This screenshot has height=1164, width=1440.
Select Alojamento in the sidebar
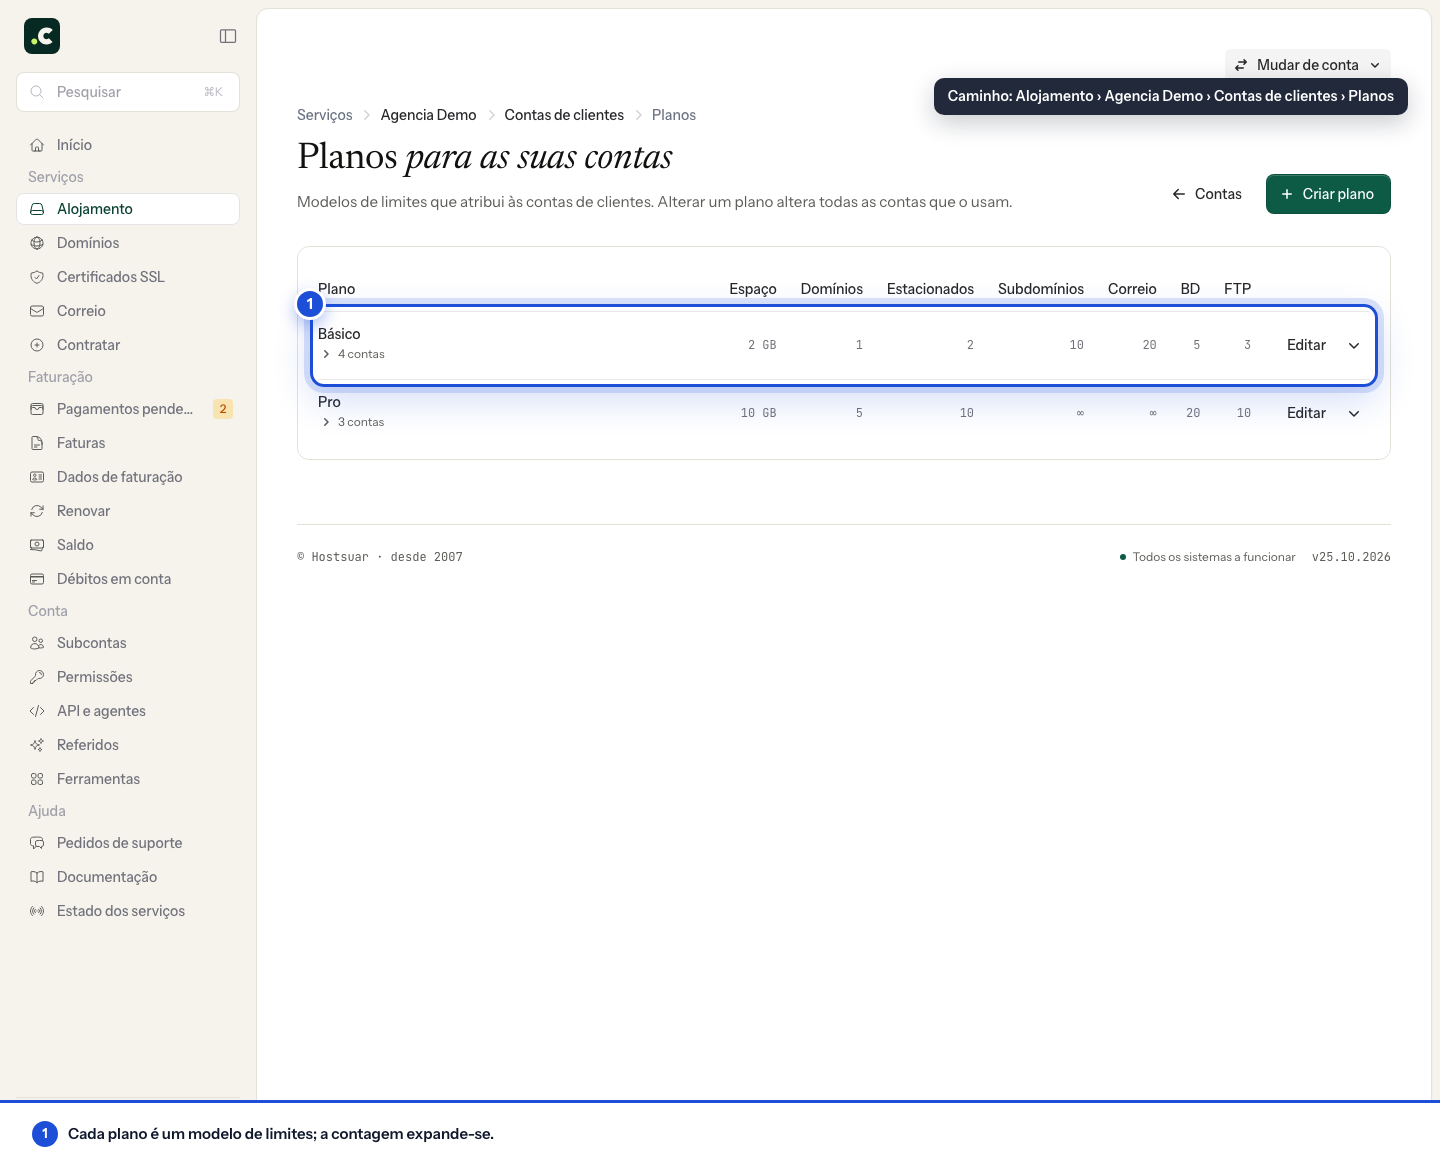click(x=128, y=209)
